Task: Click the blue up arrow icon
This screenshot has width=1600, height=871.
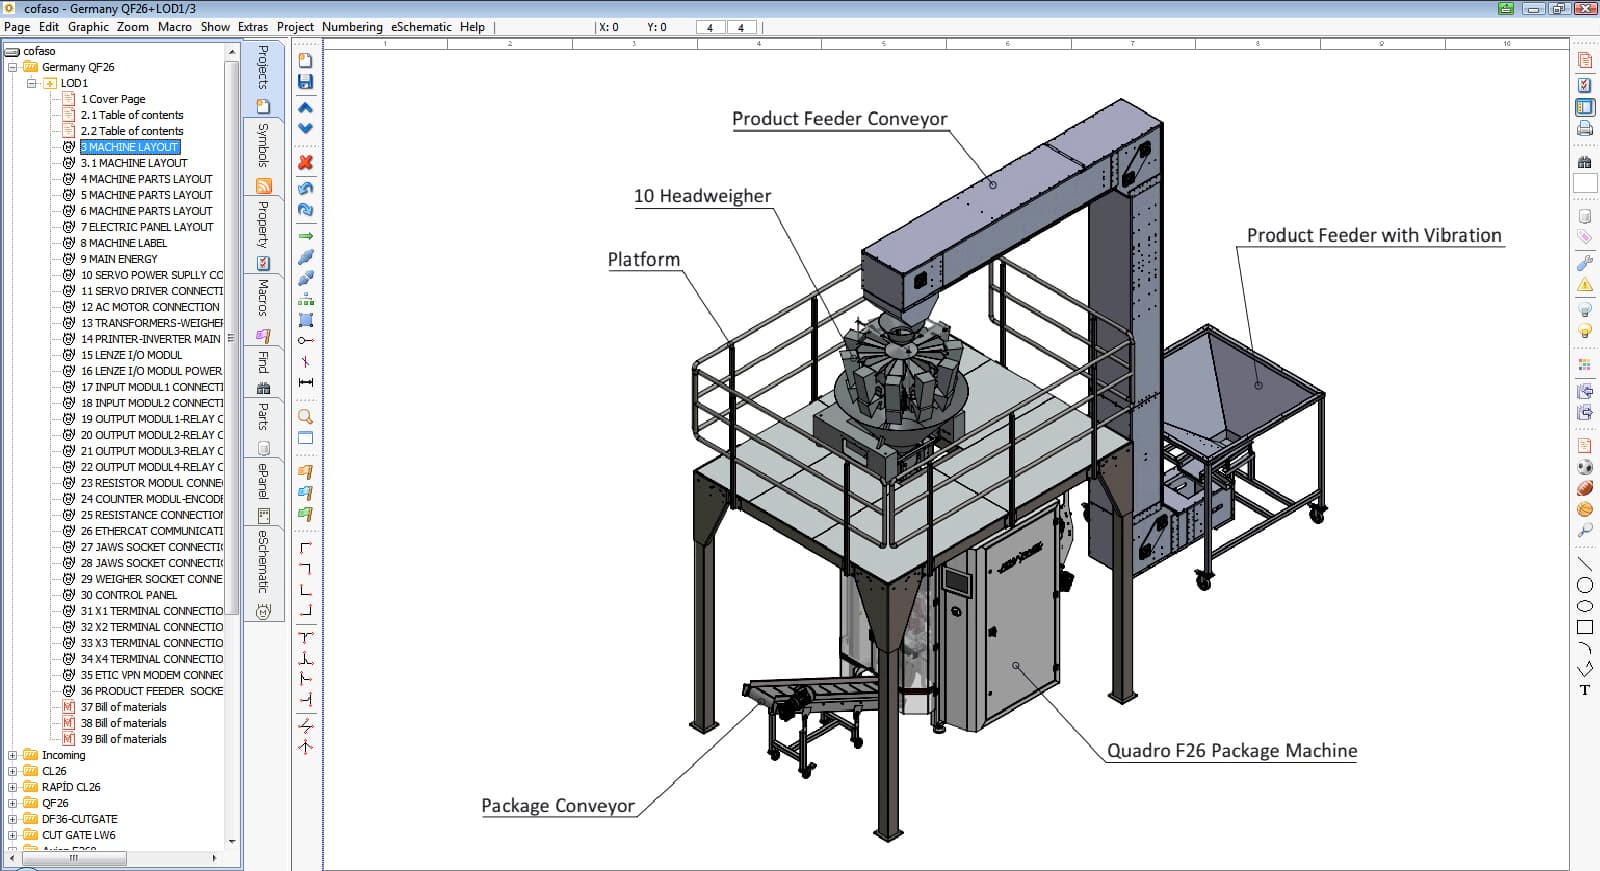Action: (306, 108)
